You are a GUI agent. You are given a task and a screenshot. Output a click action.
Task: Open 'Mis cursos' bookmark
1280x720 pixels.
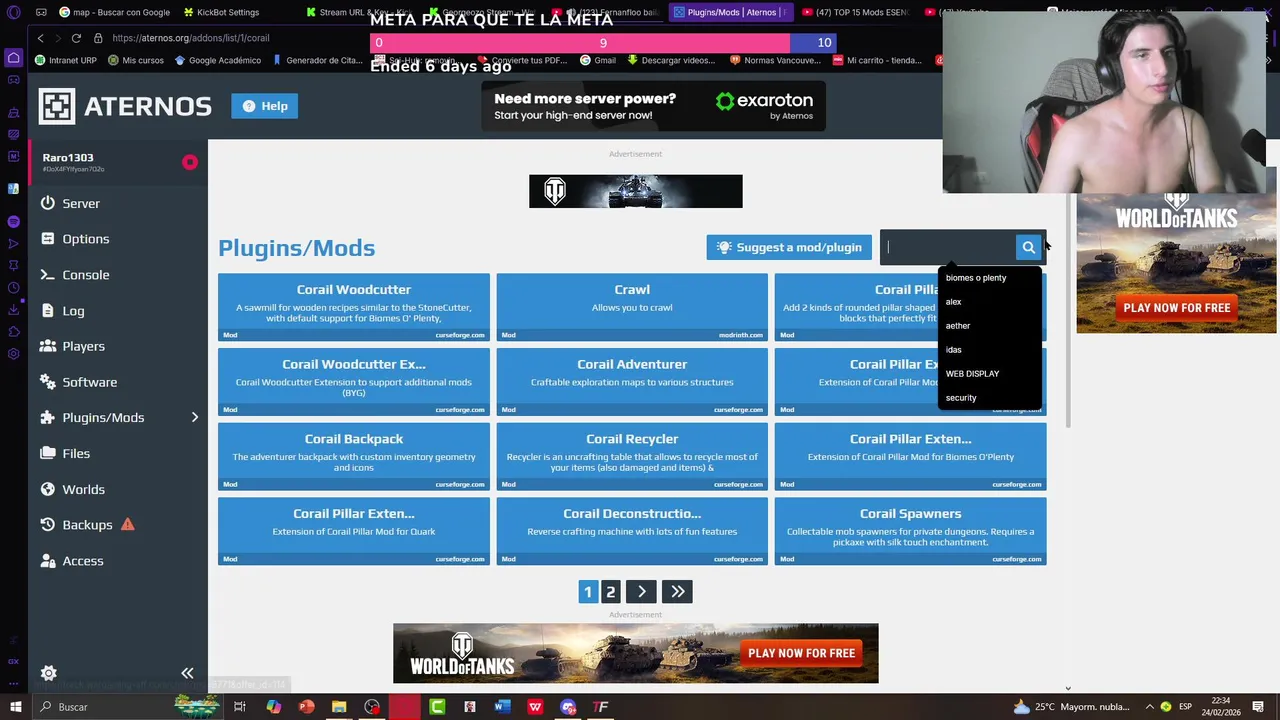[x=136, y=60]
